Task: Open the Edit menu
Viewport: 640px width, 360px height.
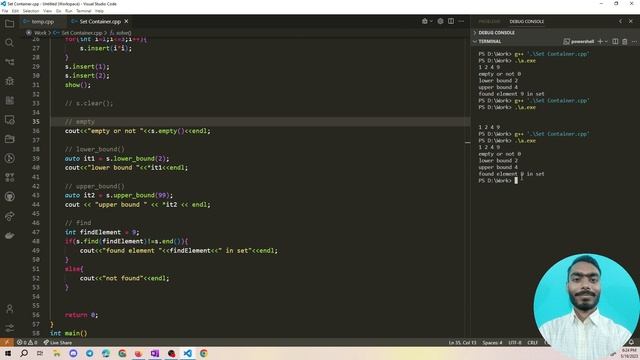Action: pyautogui.click(x=15, y=11)
